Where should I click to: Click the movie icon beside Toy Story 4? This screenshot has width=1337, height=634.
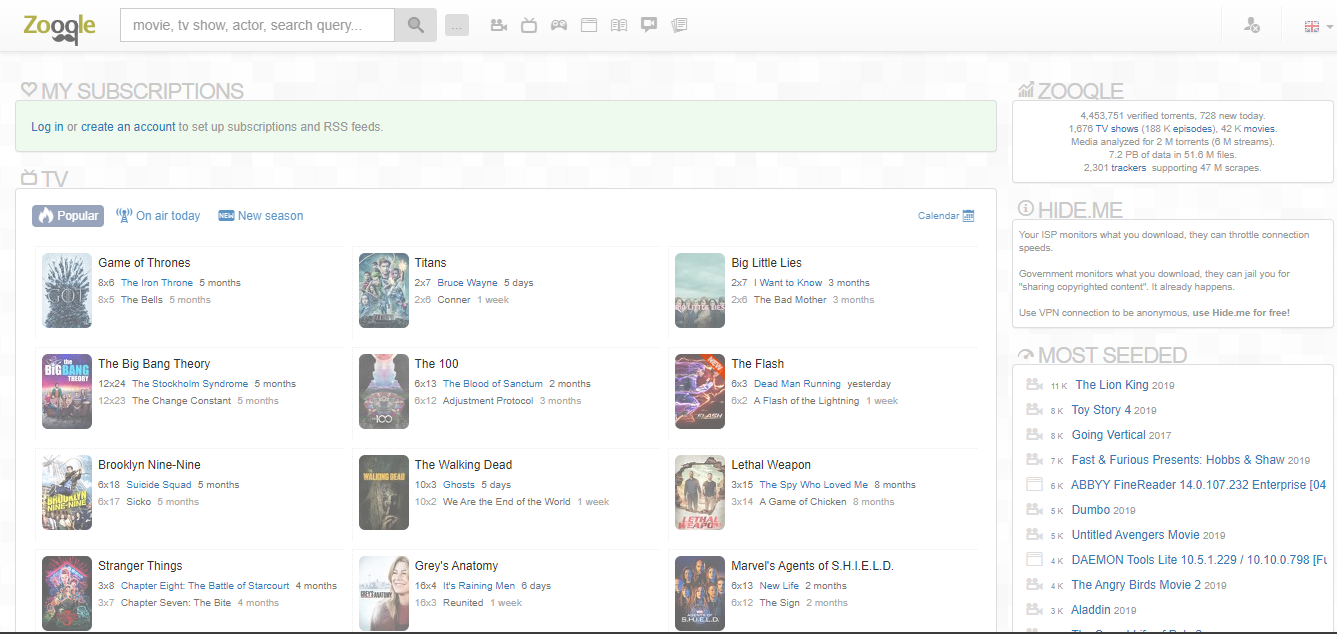[x=1034, y=410]
